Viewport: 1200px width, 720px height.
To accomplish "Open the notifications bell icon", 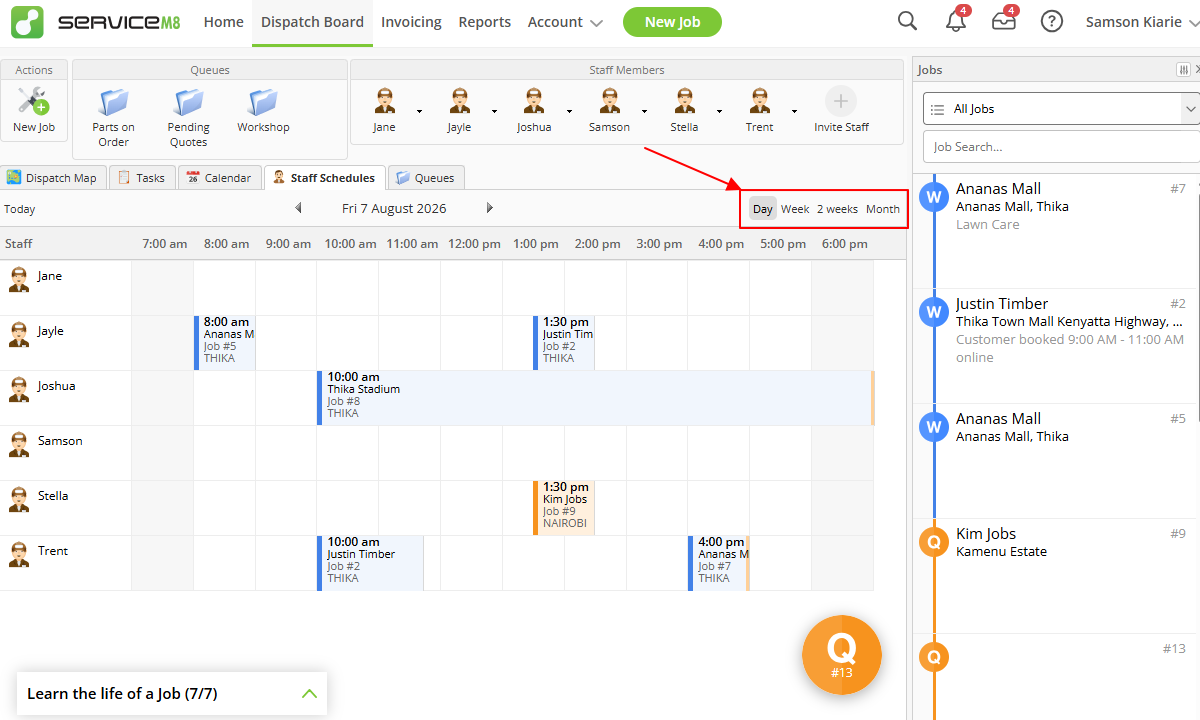I will pos(956,21).
